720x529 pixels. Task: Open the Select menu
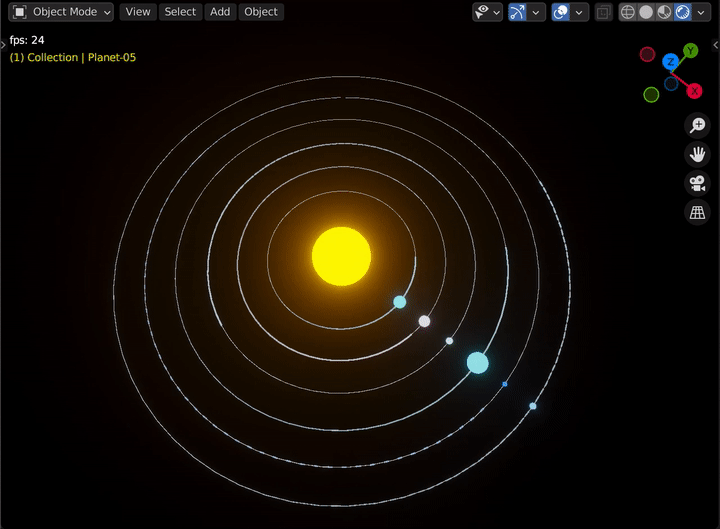(x=180, y=12)
